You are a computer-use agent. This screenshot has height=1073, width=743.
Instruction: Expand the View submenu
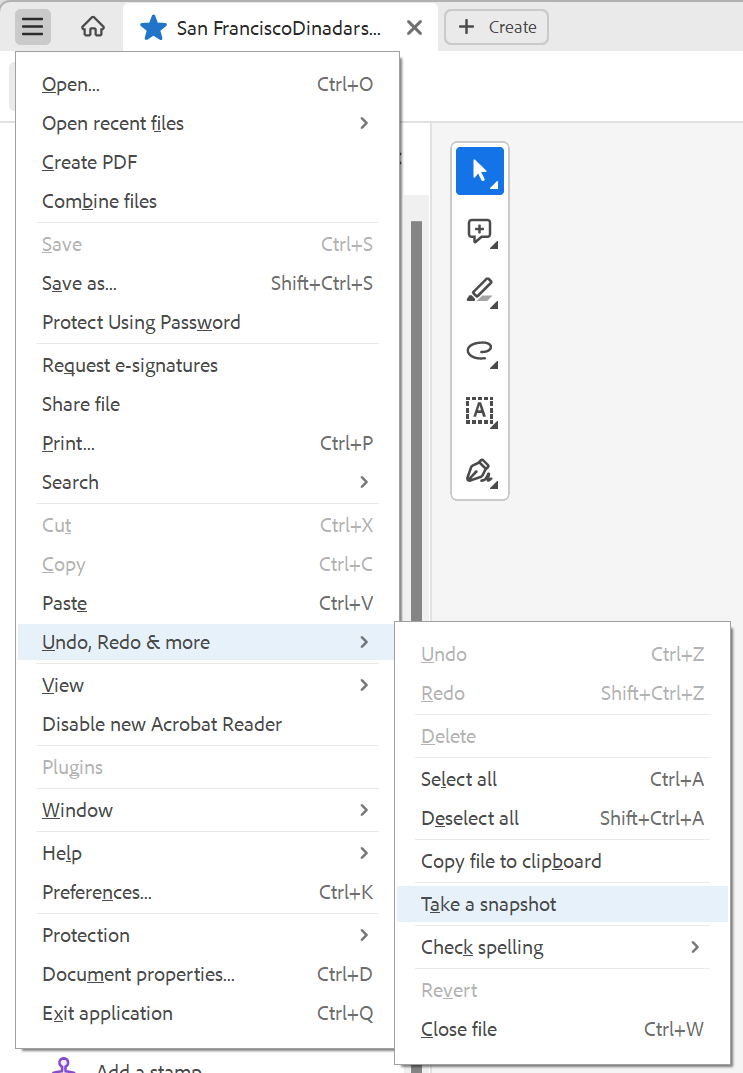(62, 685)
